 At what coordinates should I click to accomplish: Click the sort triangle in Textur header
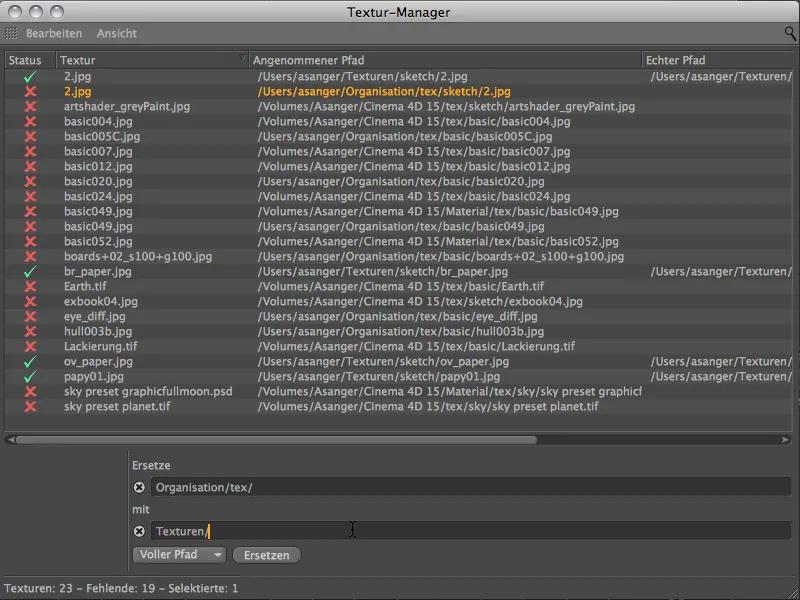242,58
